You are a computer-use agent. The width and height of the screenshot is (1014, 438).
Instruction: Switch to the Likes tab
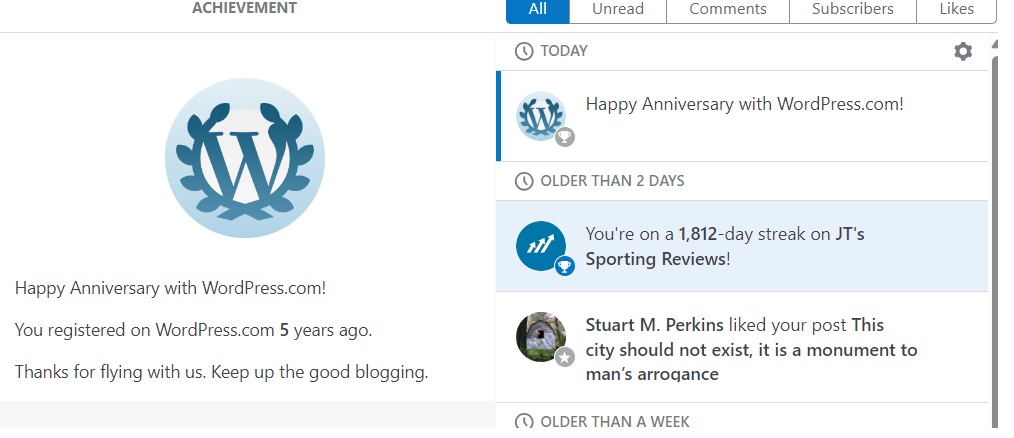[957, 9]
